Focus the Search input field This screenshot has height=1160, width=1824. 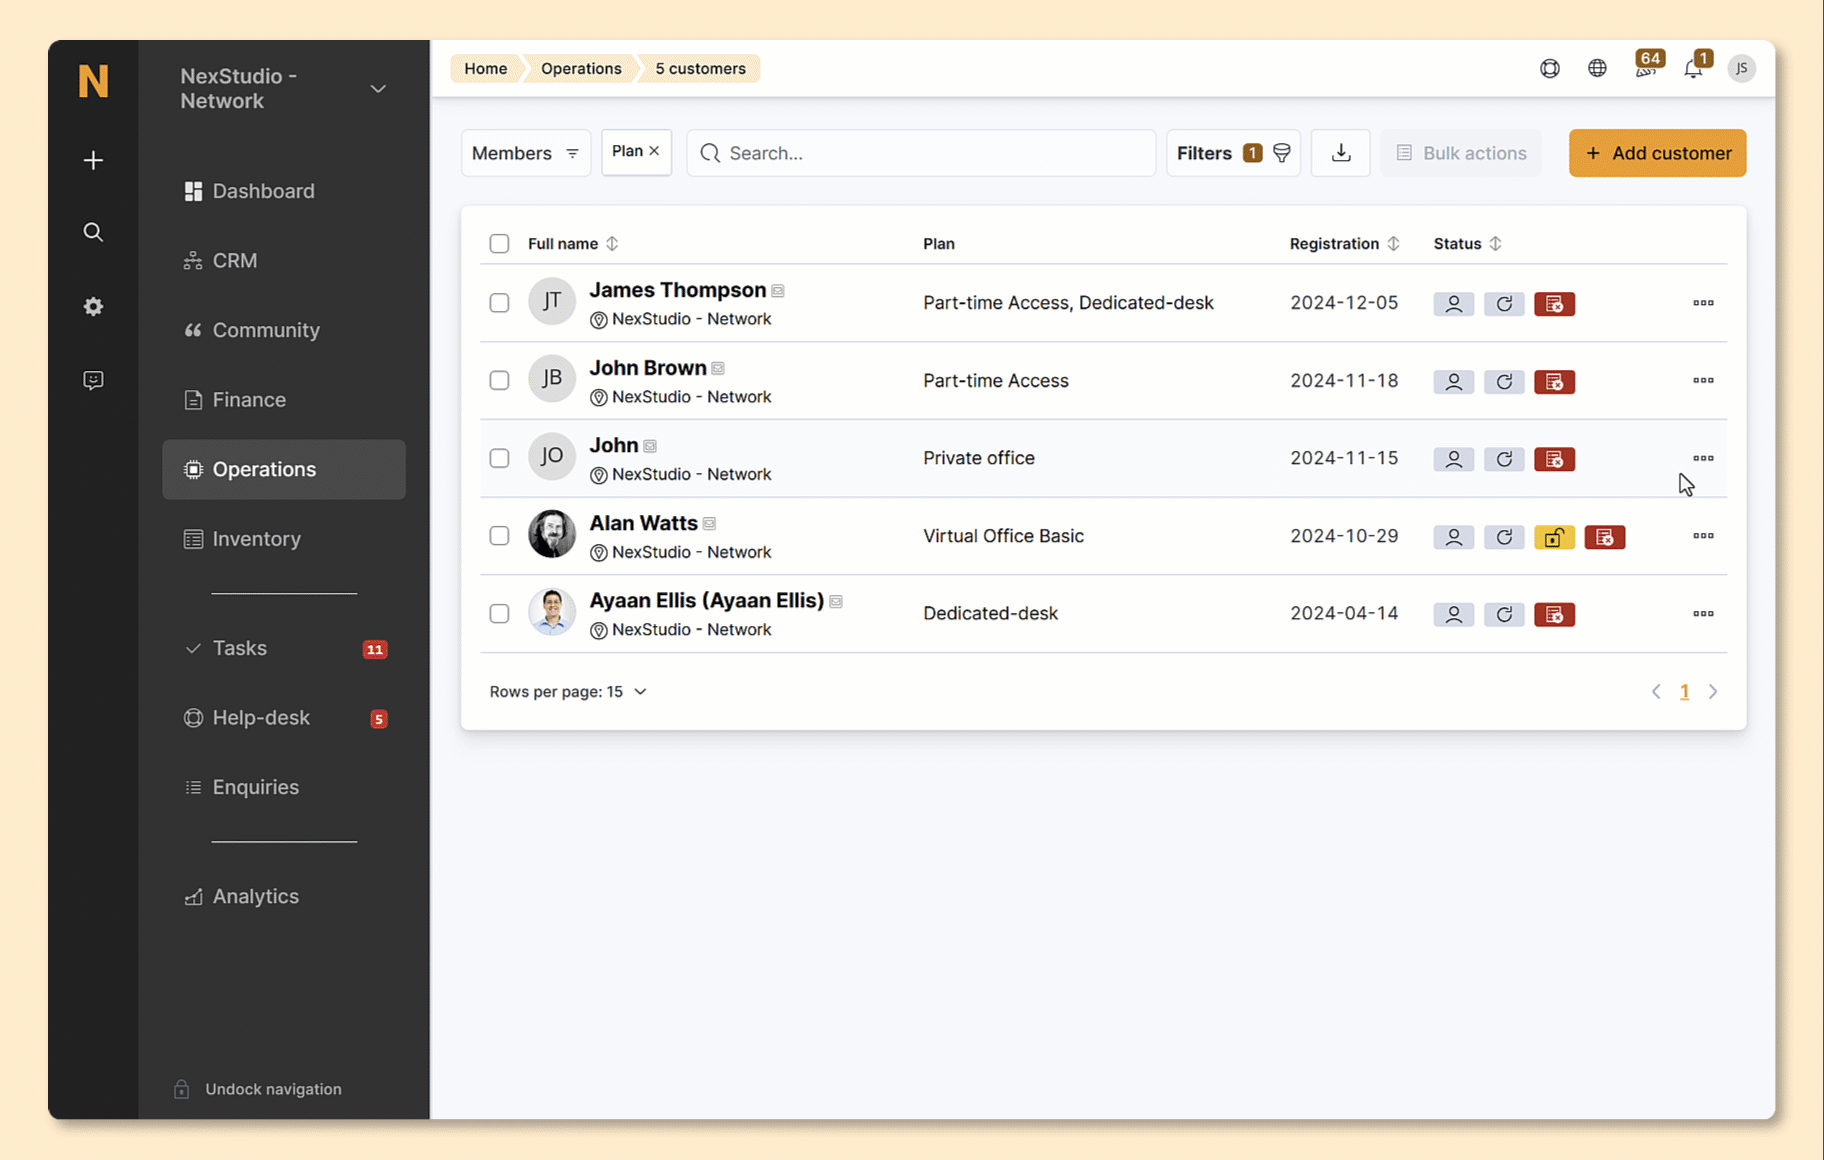(921, 153)
